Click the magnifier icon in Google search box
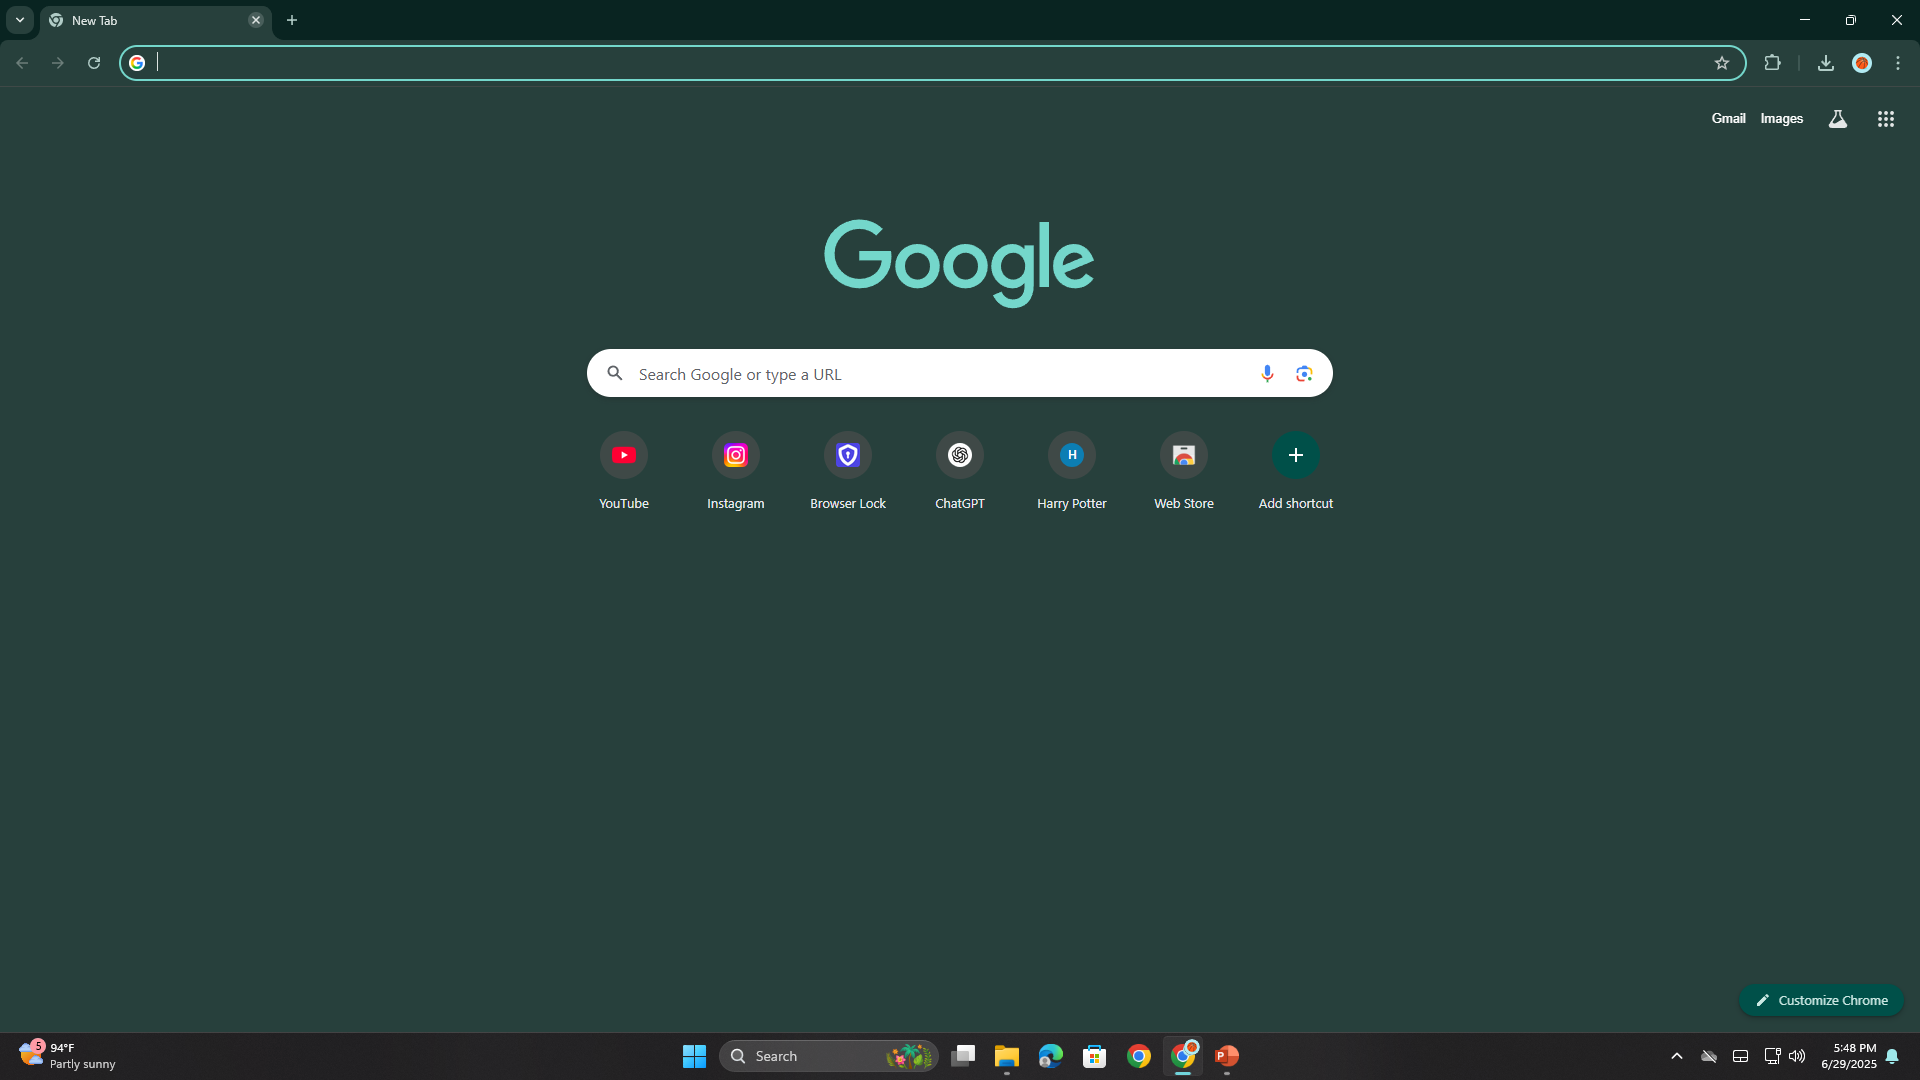 pos(615,373)
